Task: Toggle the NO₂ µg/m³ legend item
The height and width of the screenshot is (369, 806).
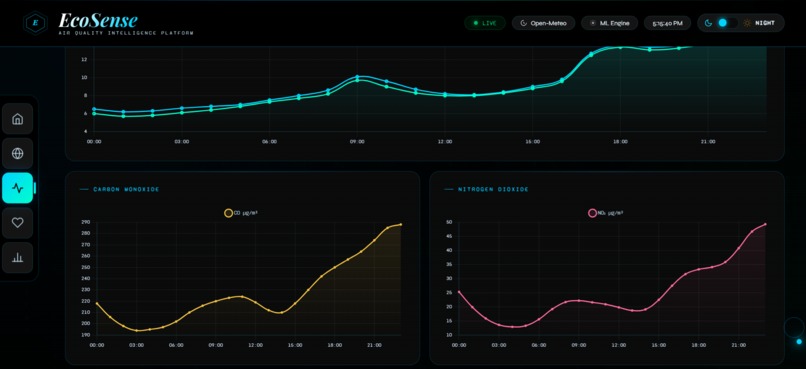Action: pyautogui.click(x=607, y=213)
